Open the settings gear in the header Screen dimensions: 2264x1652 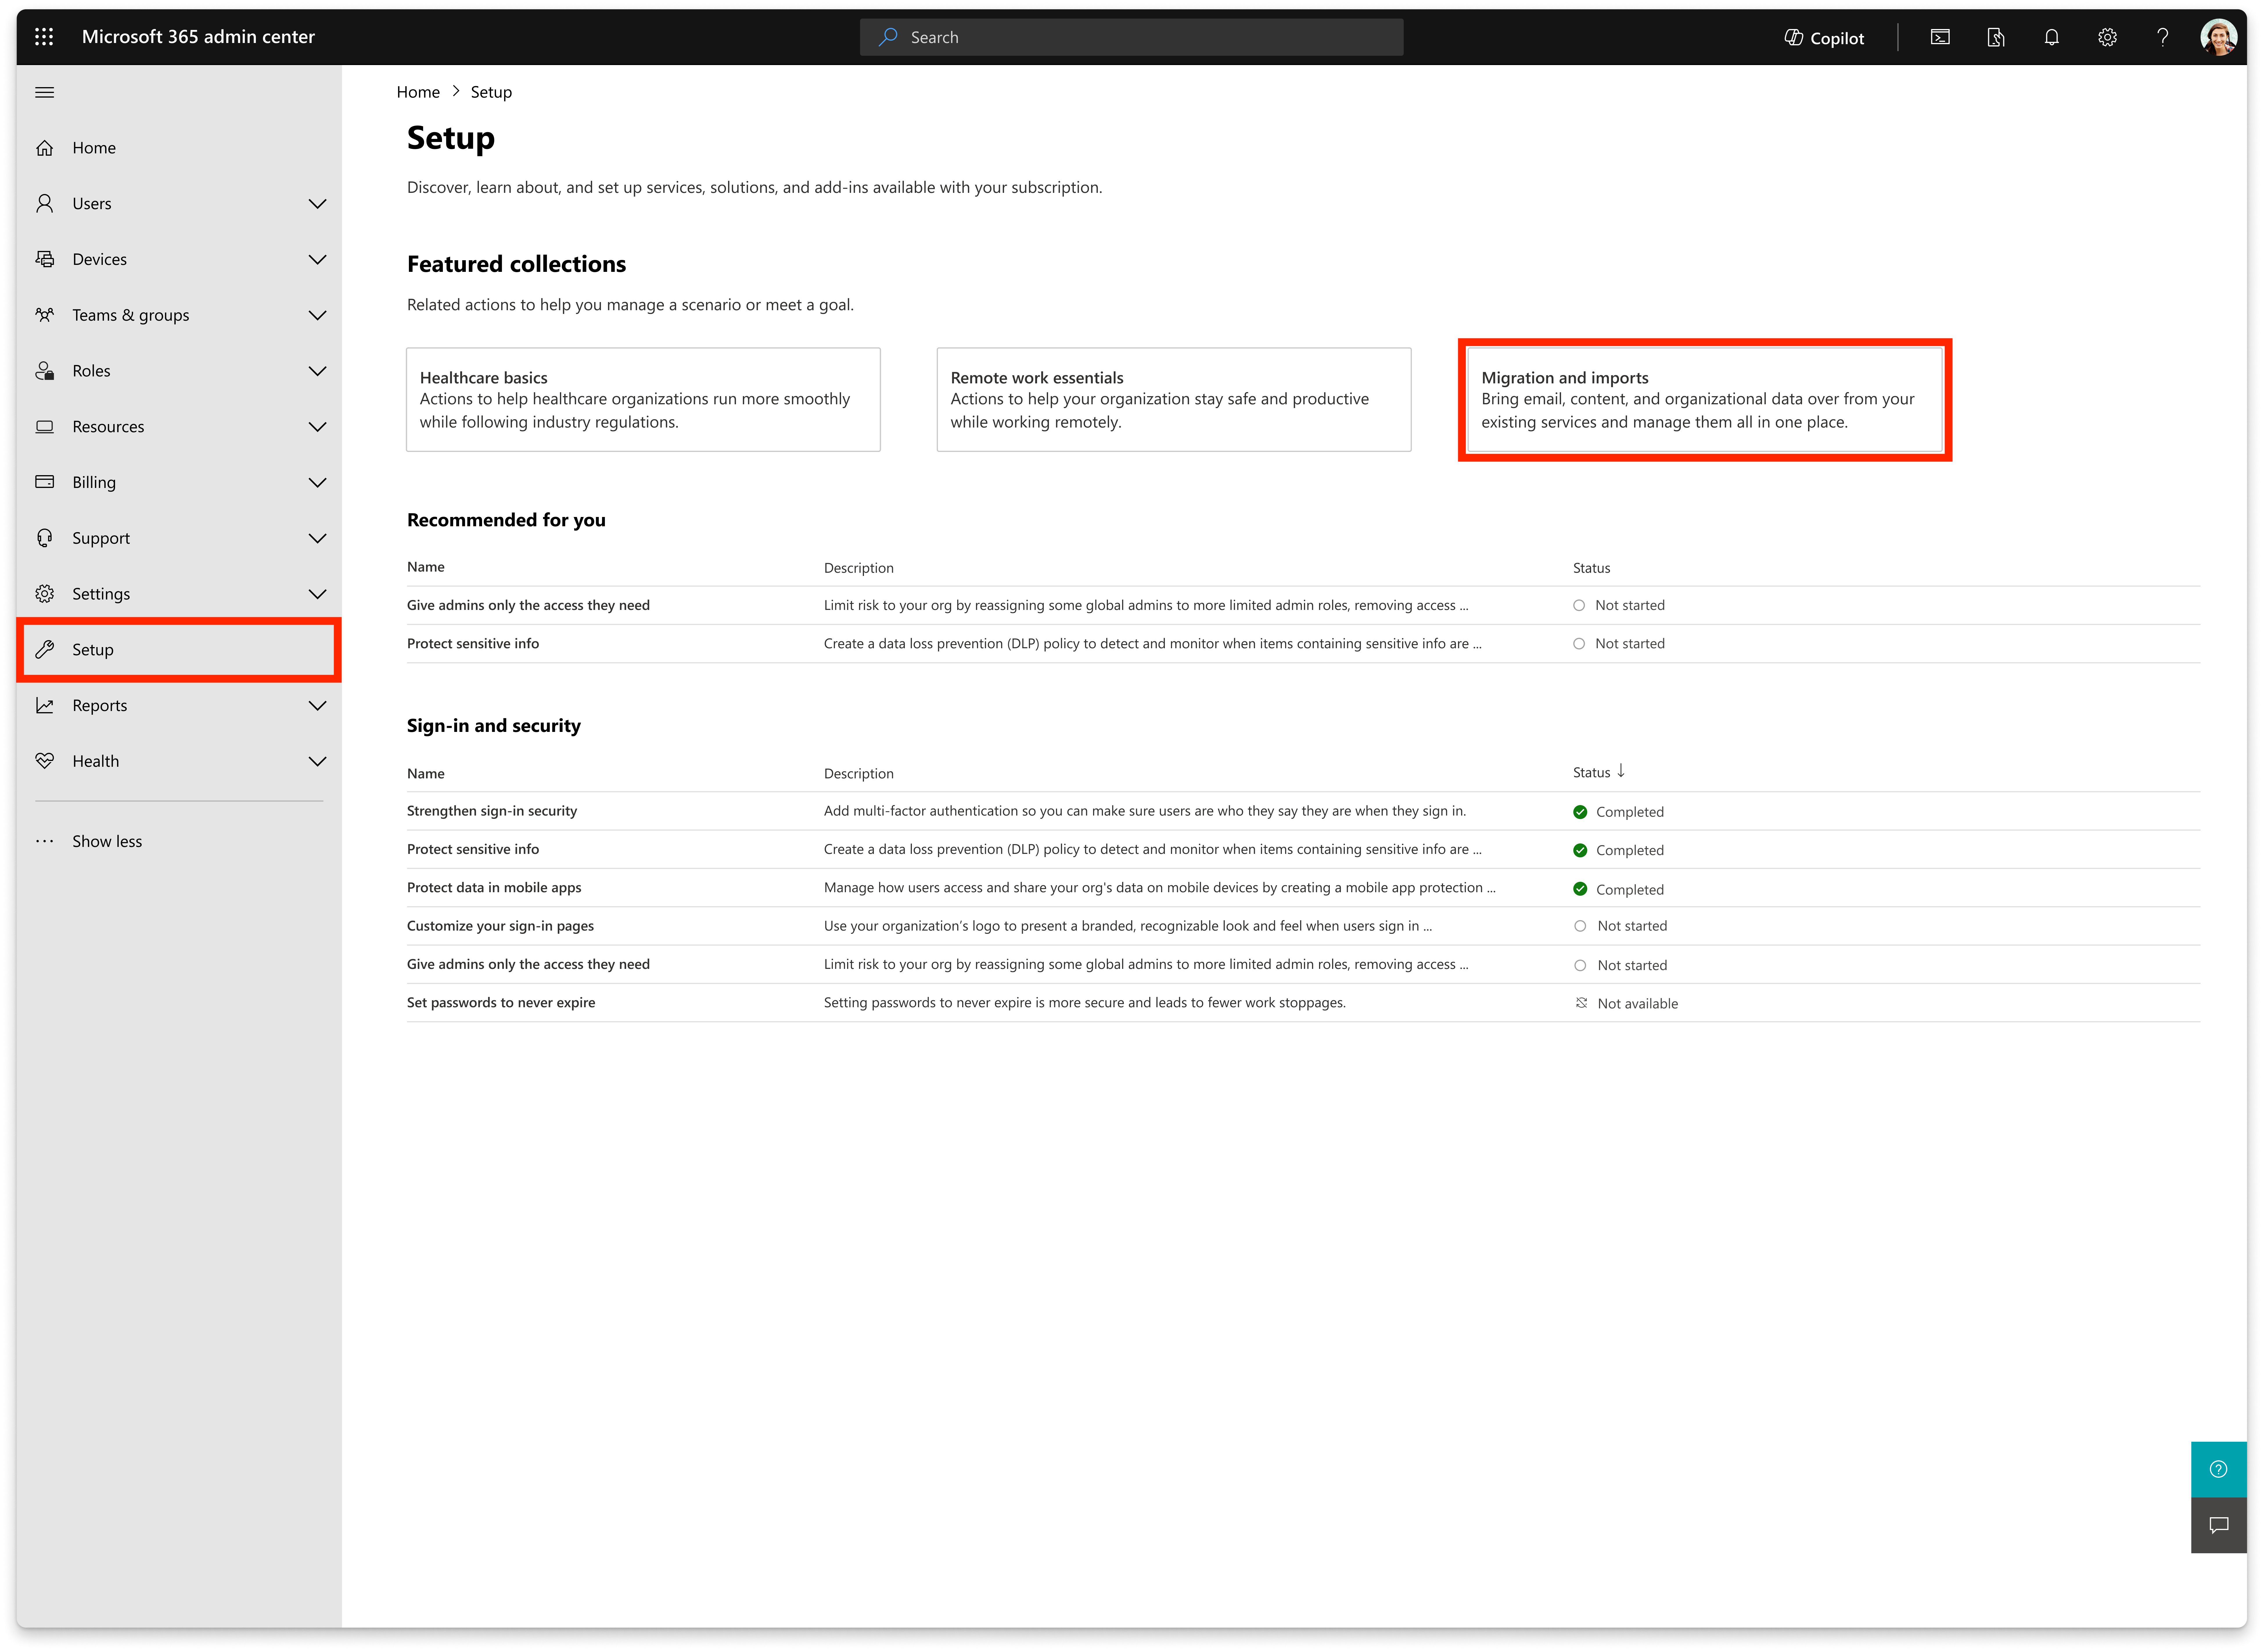[2107, 37]
